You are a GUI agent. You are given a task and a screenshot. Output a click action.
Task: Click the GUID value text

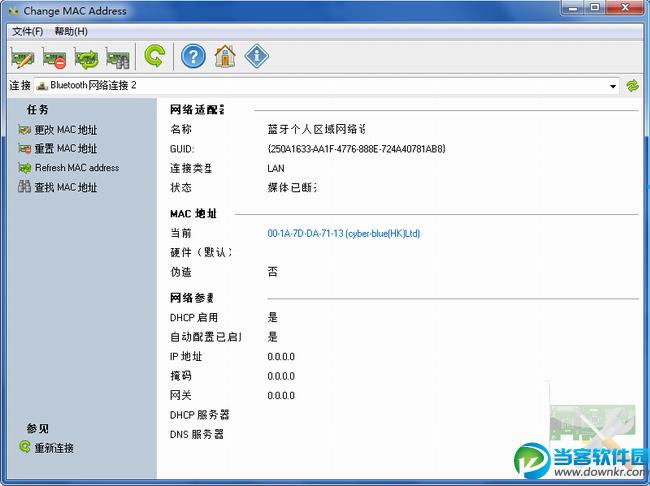tap(357, 148)
